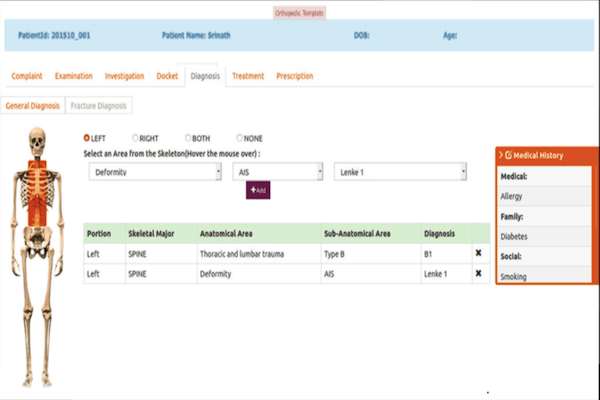Select the LEFT radio option
Image resolution: width=600 pixels, height=400 pixels.
click(86, 138)
